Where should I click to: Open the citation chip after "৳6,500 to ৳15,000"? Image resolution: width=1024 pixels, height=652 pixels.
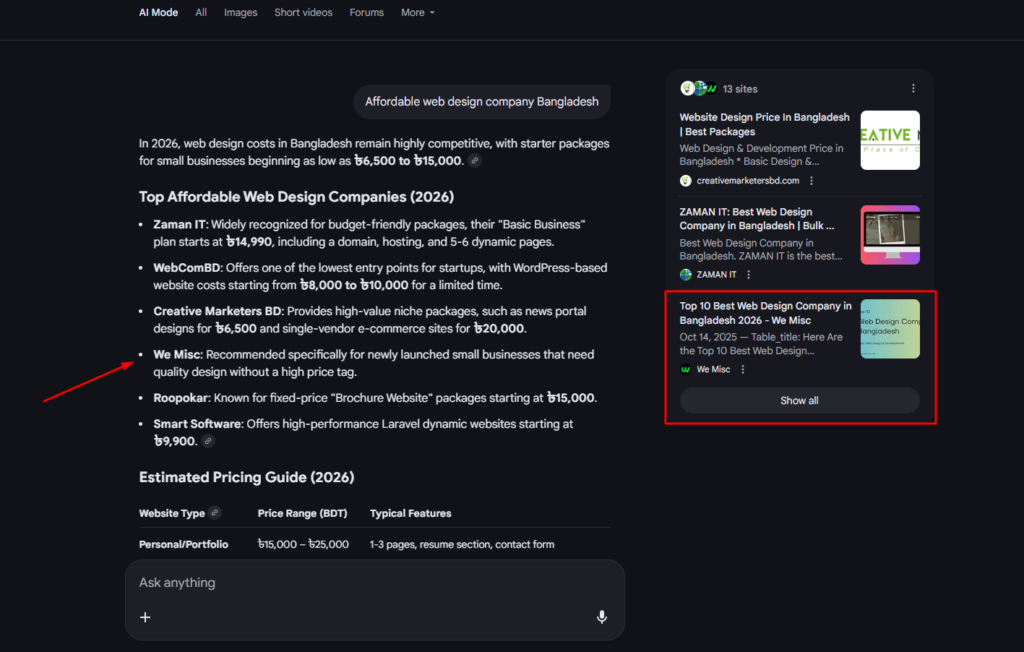pyautogui.click(x=474, y=160)
